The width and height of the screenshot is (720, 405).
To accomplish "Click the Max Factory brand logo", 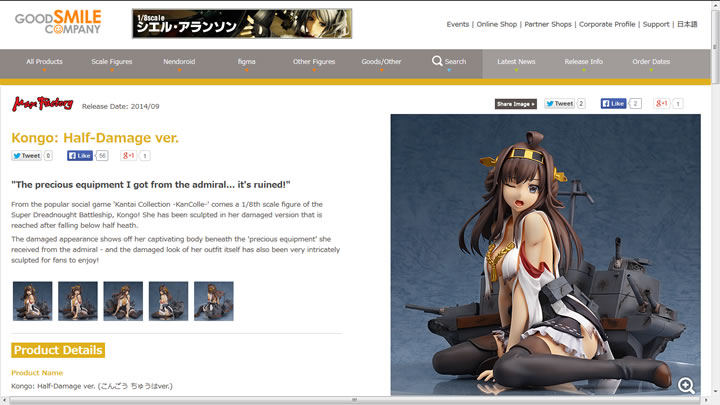I will pos(43,104).
